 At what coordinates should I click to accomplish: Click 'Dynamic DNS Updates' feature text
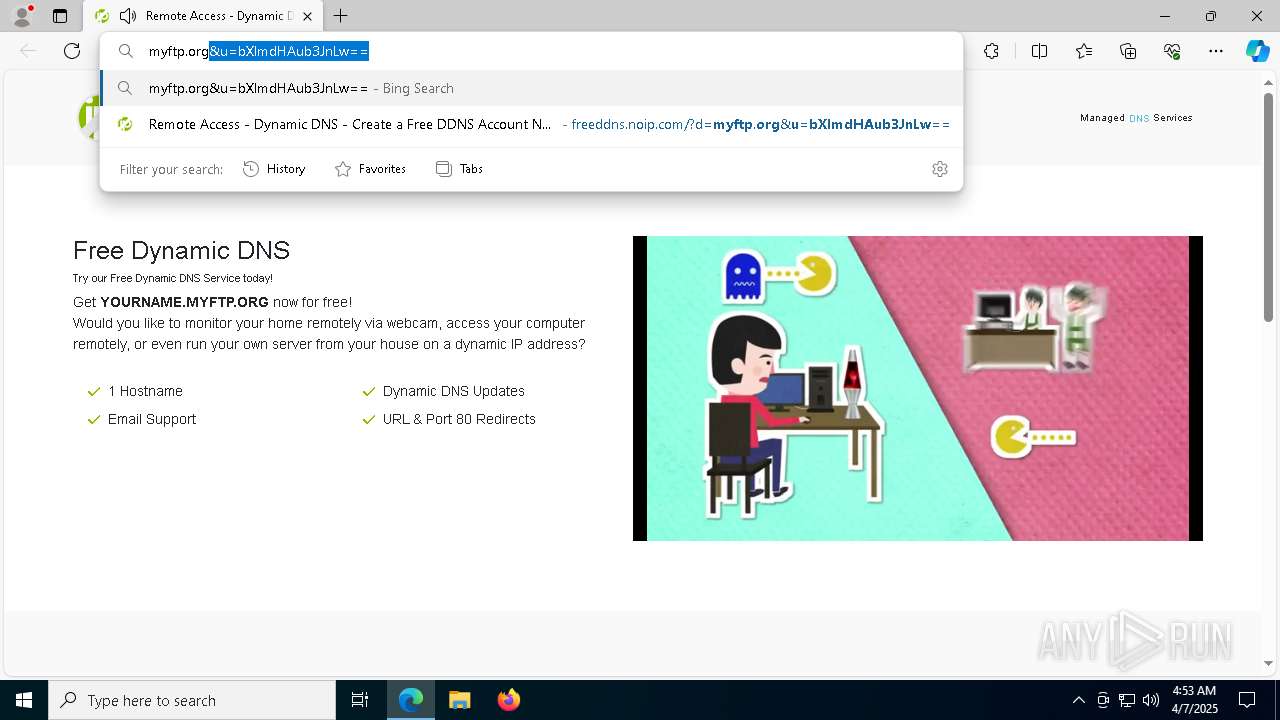453,391
